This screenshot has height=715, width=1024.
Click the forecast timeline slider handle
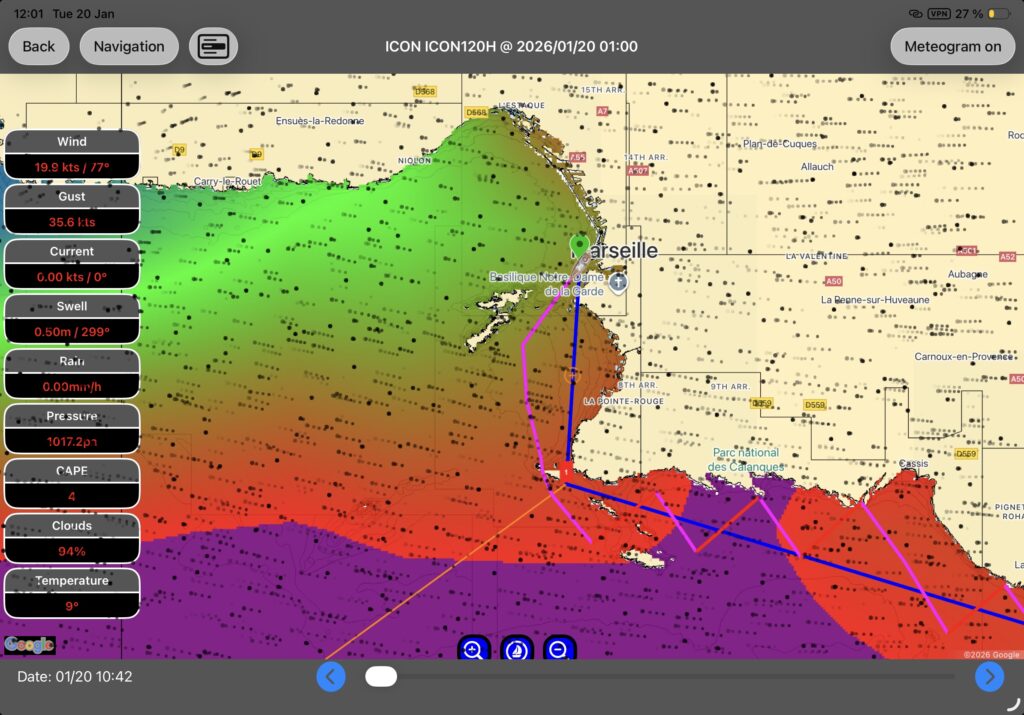coord(381,677)
